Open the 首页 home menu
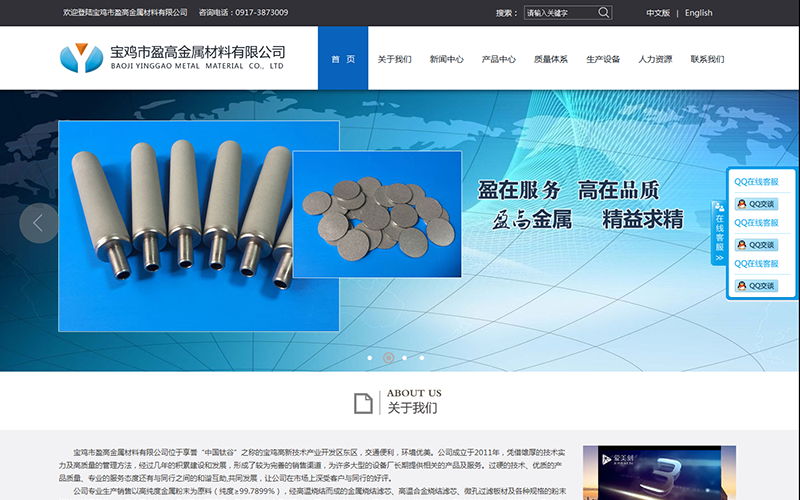 pos(343,58)
